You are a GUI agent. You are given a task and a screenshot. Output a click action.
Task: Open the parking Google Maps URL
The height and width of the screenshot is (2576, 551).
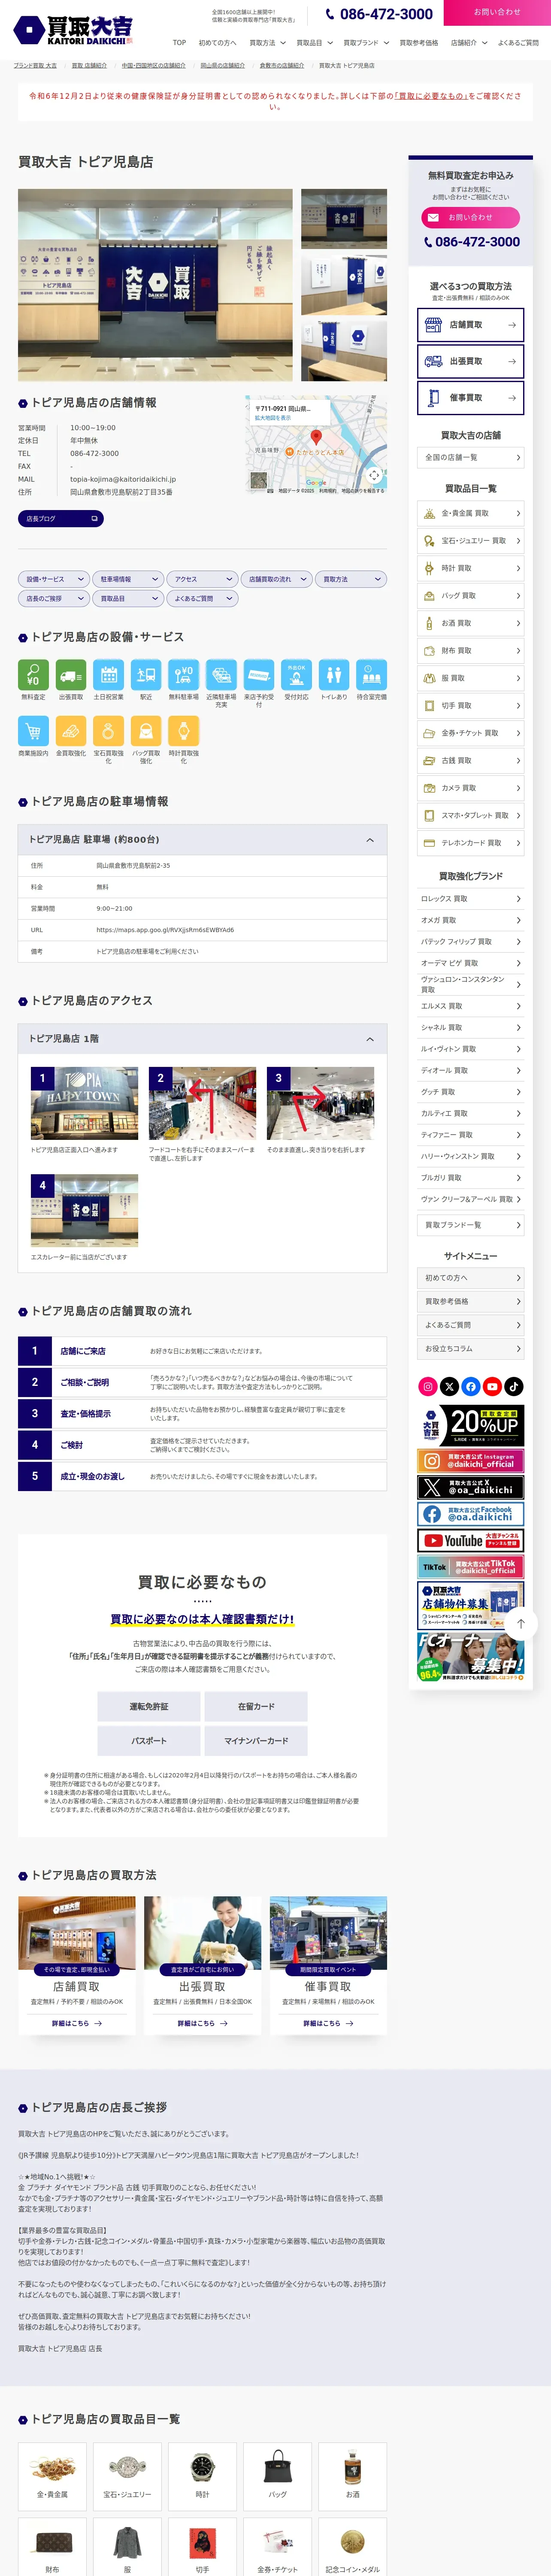[x=165, y=930]
